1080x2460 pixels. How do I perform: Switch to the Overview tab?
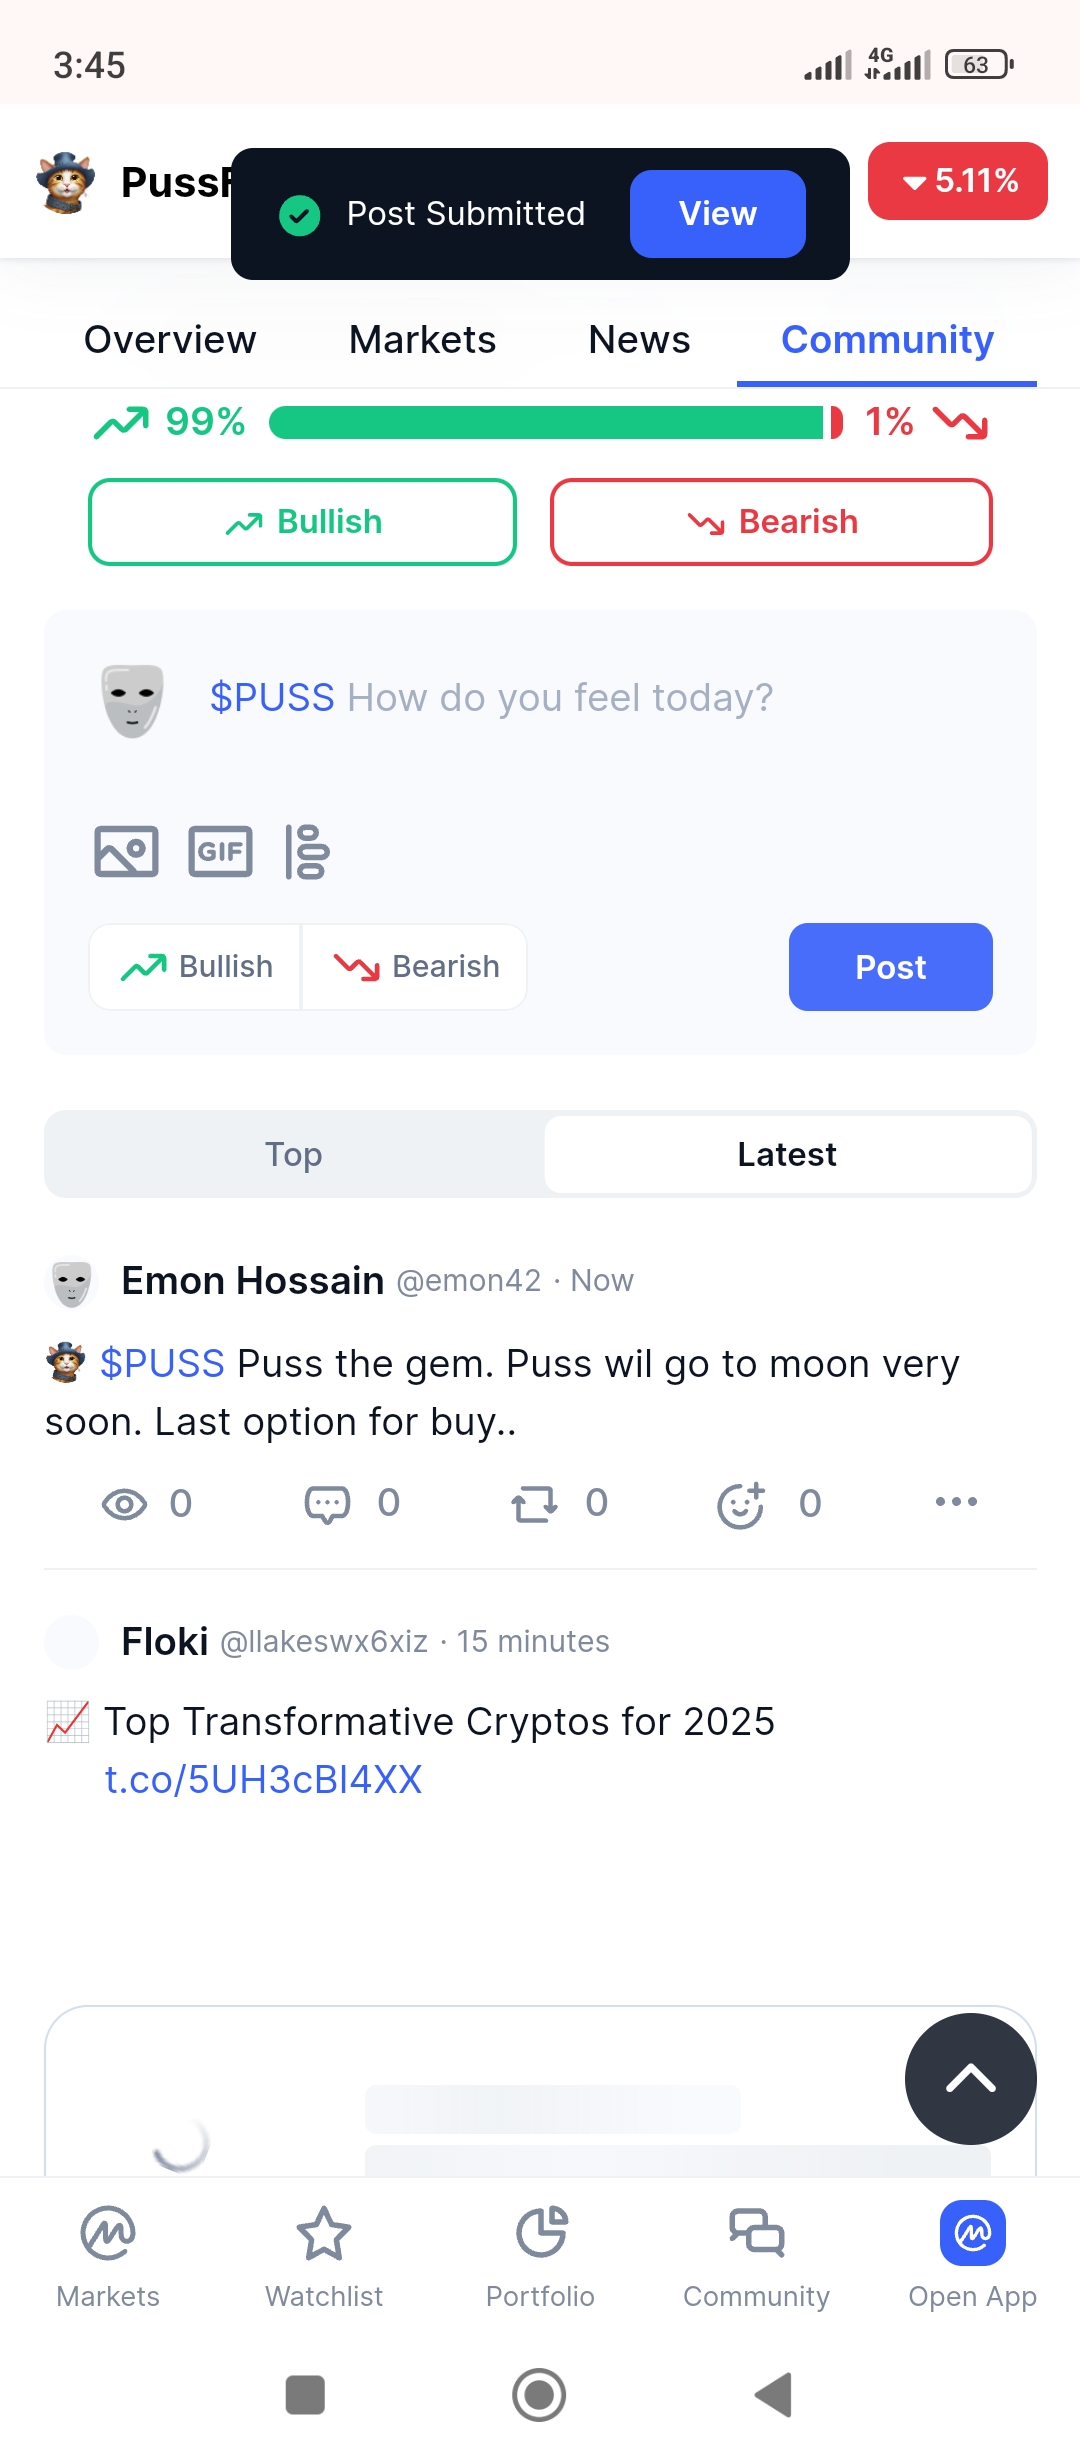coord(170,340)
